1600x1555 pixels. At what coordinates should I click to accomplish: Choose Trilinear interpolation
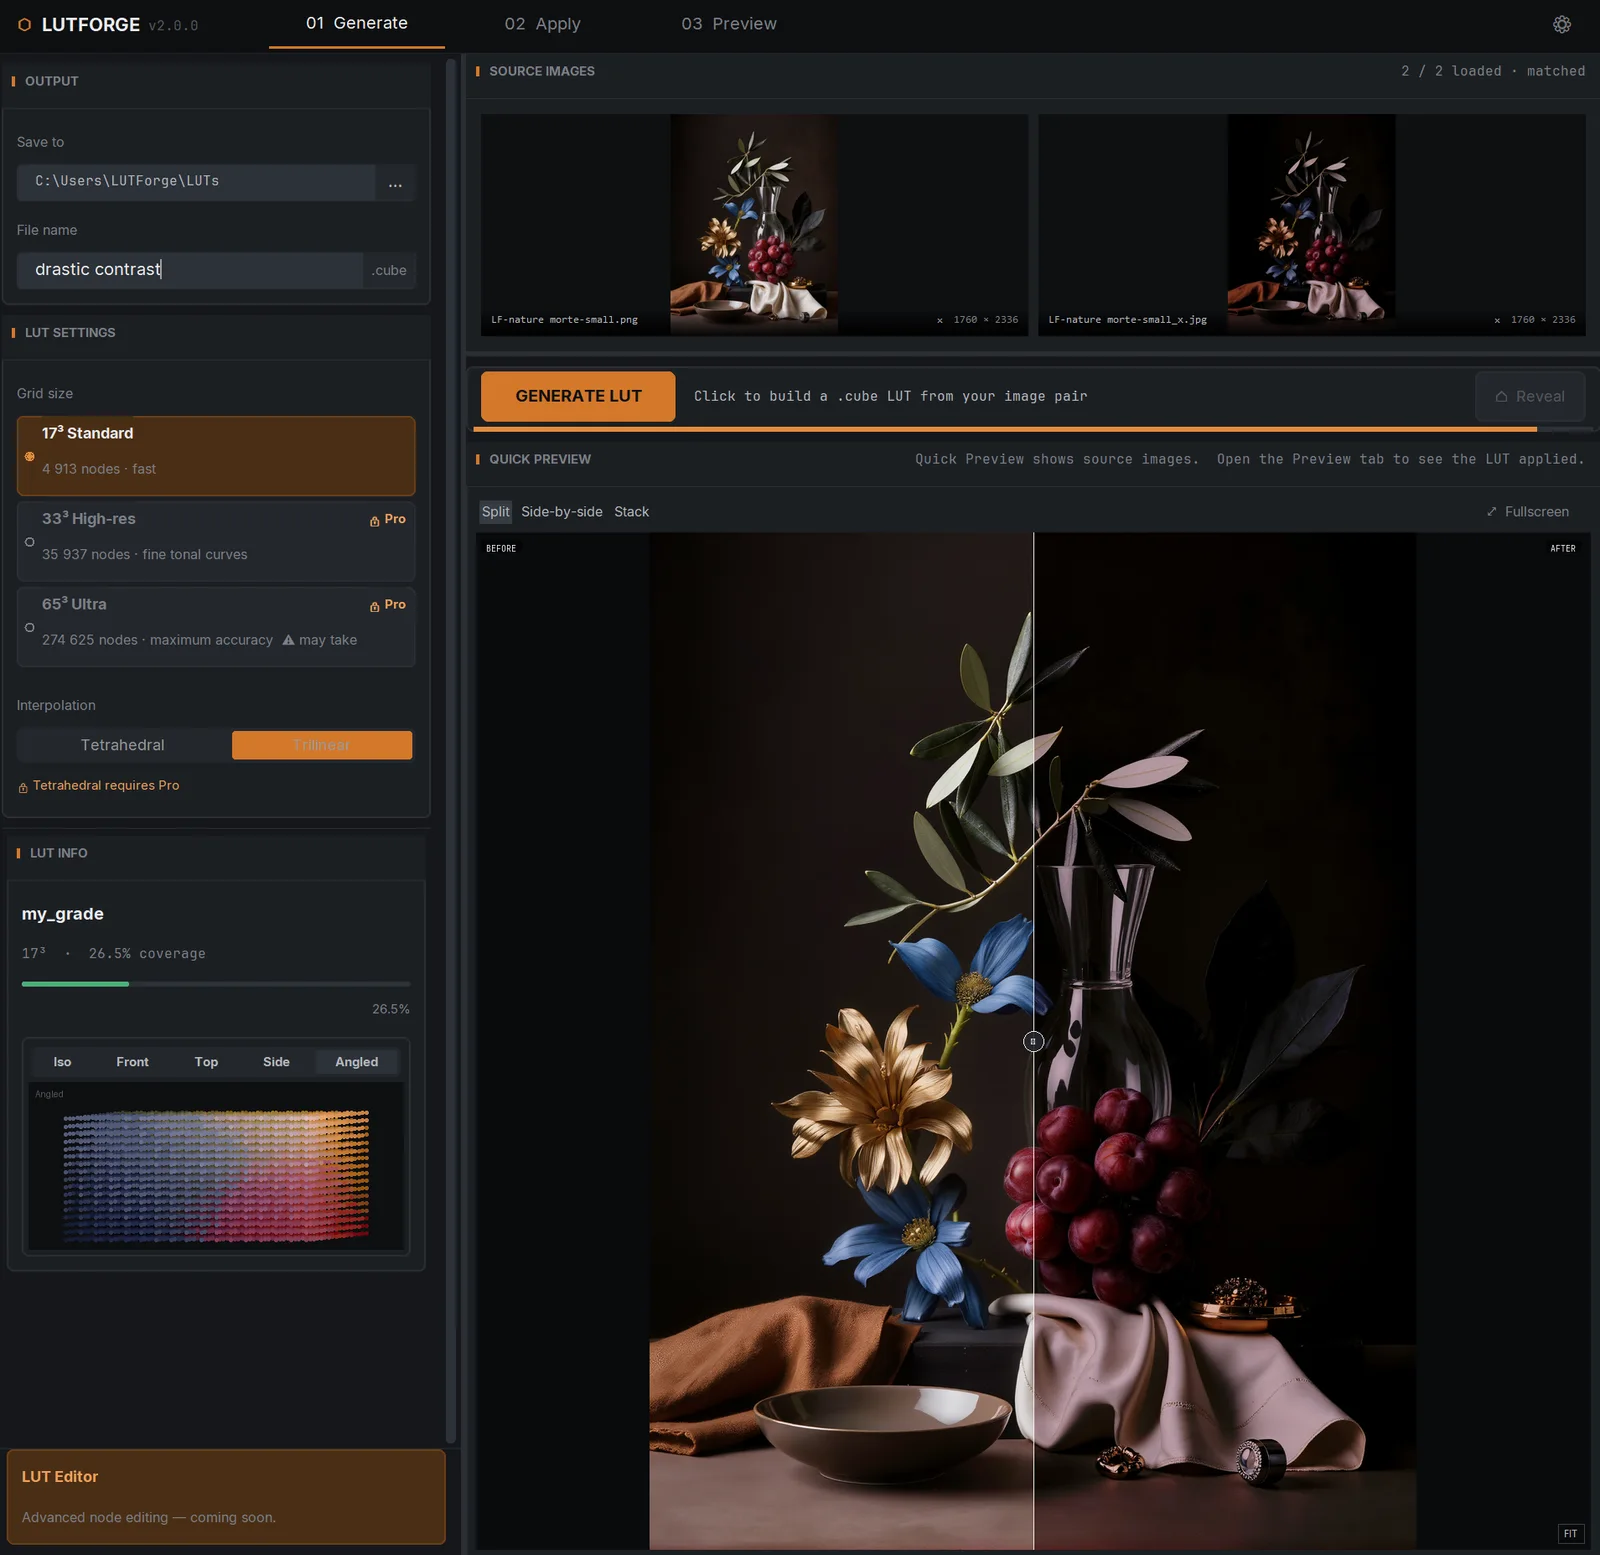pos(322,745)
